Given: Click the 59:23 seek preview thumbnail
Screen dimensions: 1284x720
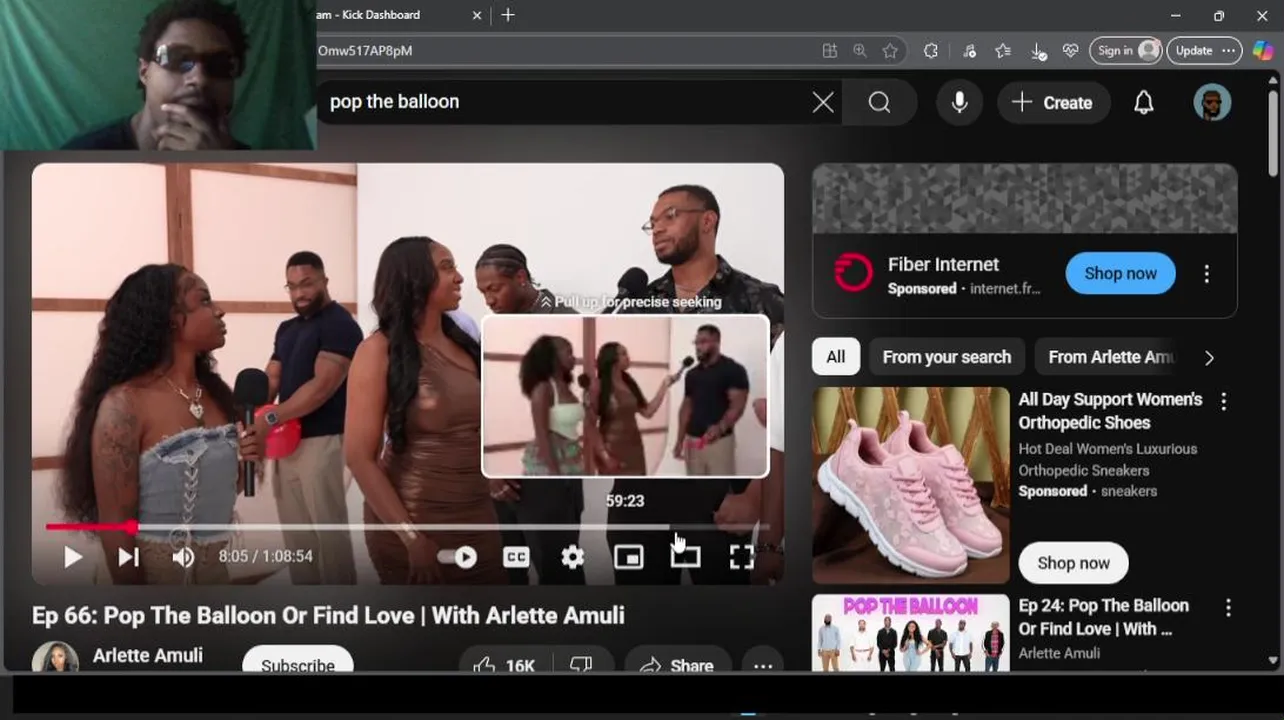Looking at the screenshot, I should pyautogui.click(x=625, y=397).
